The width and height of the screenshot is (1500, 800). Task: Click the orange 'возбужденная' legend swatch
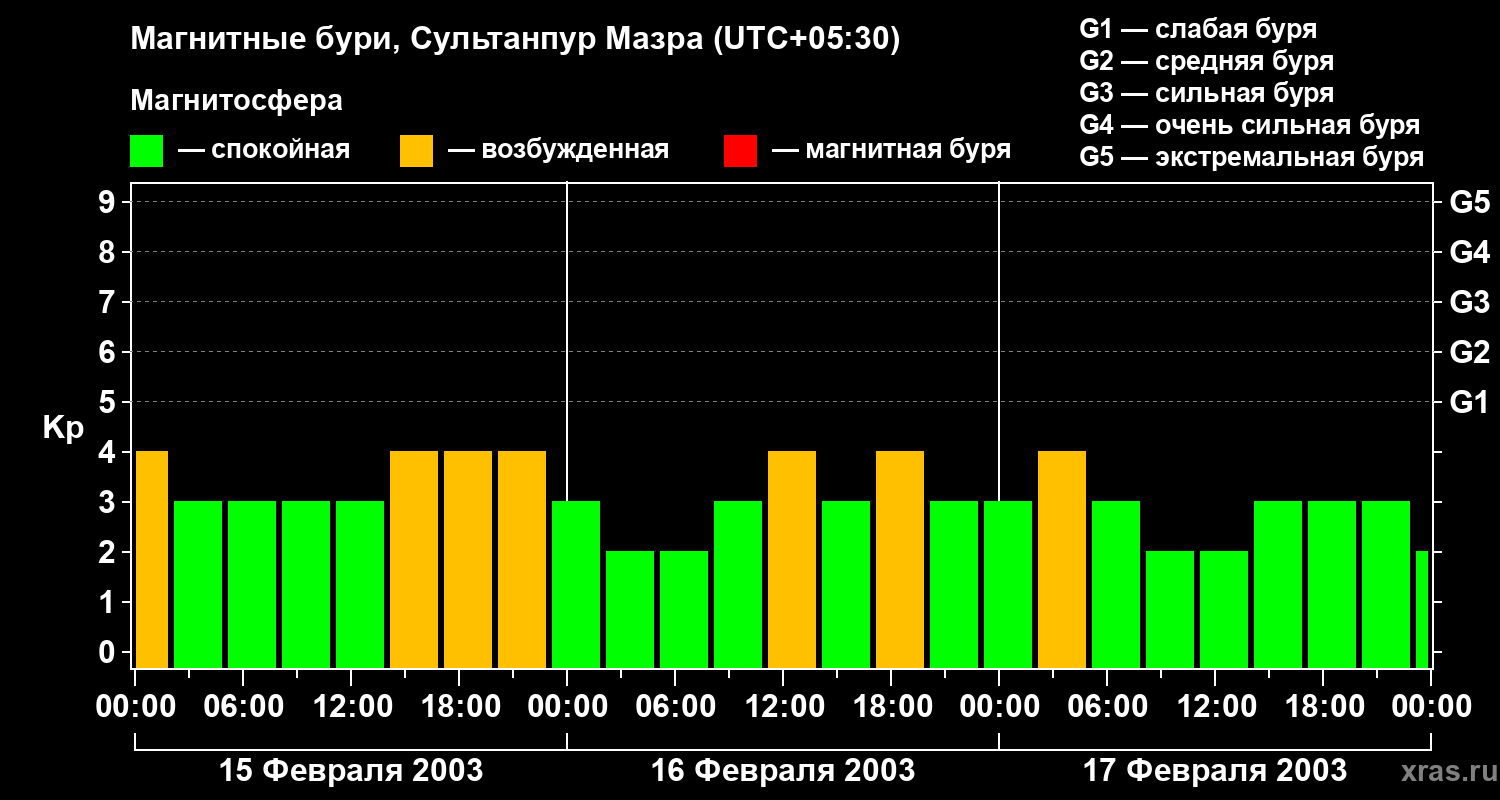(416, 151)
